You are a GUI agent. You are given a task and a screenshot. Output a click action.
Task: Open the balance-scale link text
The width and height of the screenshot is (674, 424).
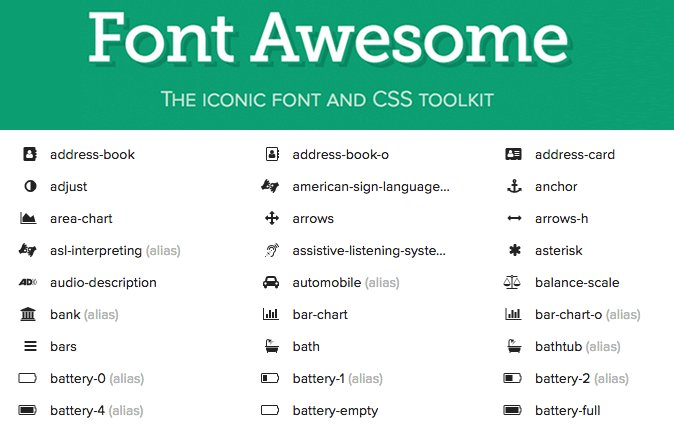pyautogui.click(x=577, y=283)
